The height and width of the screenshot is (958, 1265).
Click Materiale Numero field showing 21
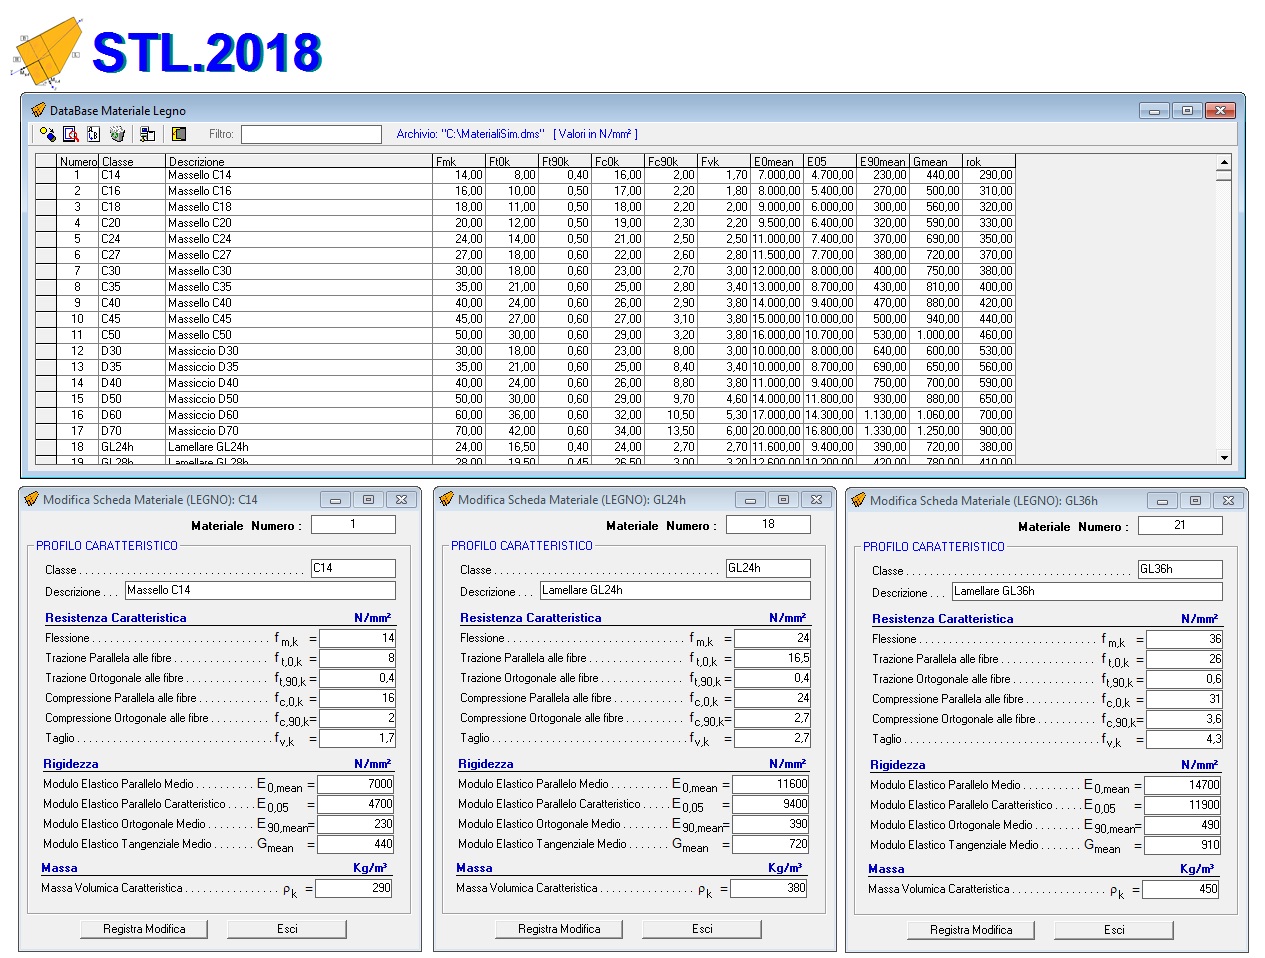click(x=1180, y=525)
